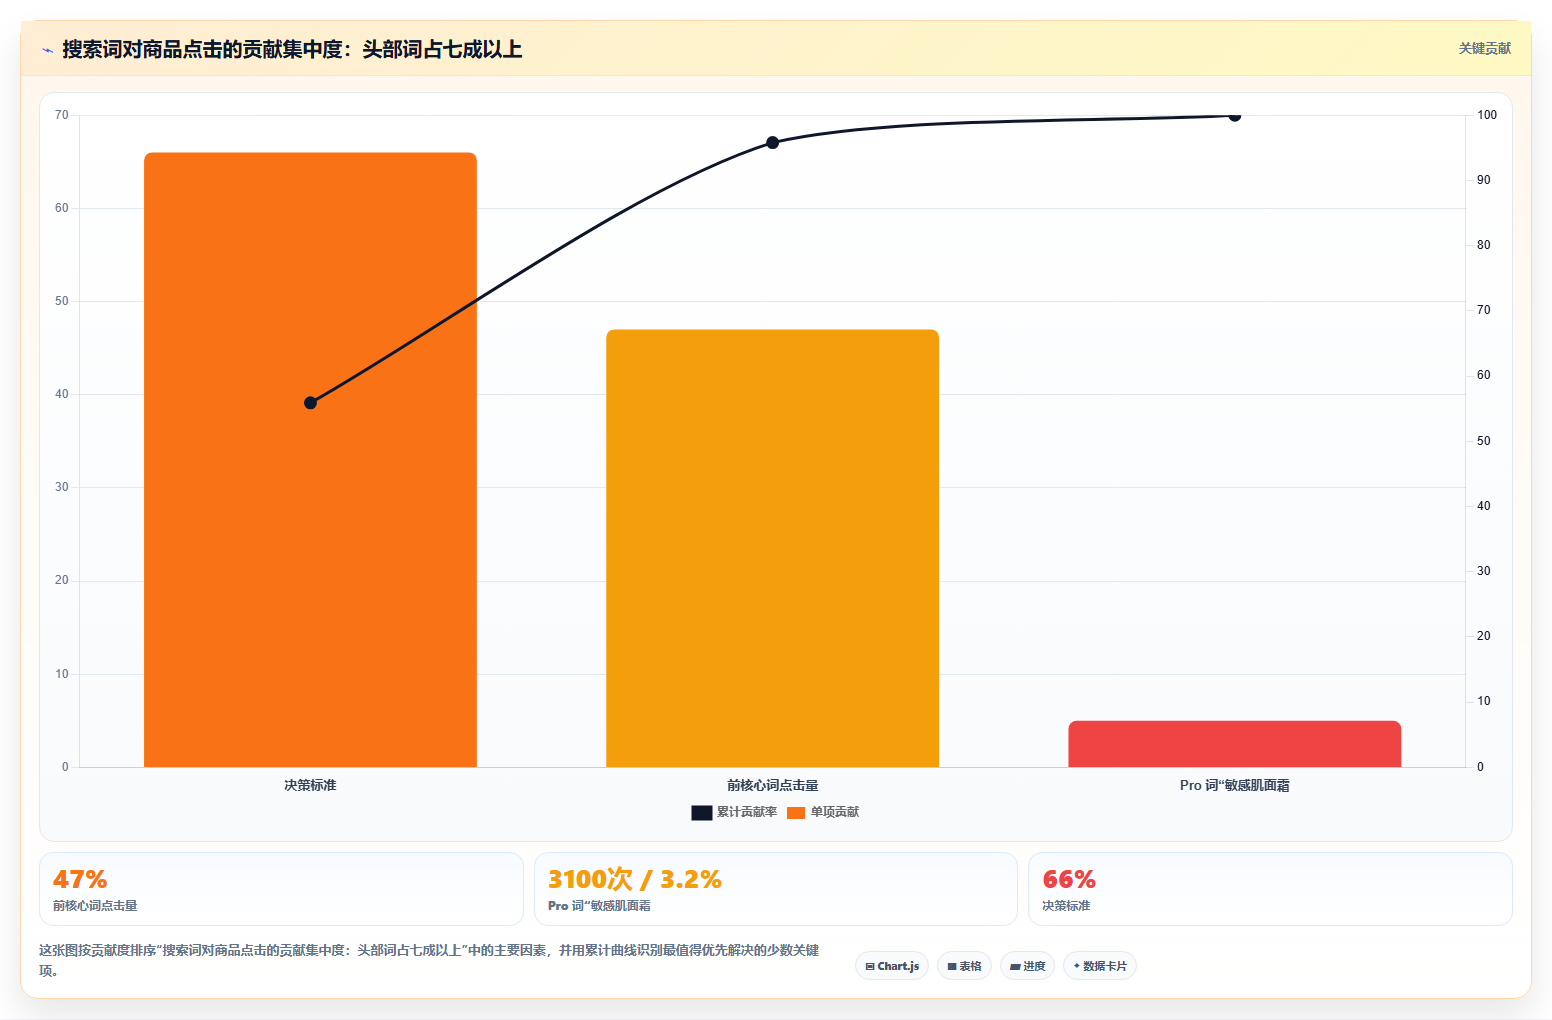Open the 66% 决策标准 stat card

[1270, 889]
